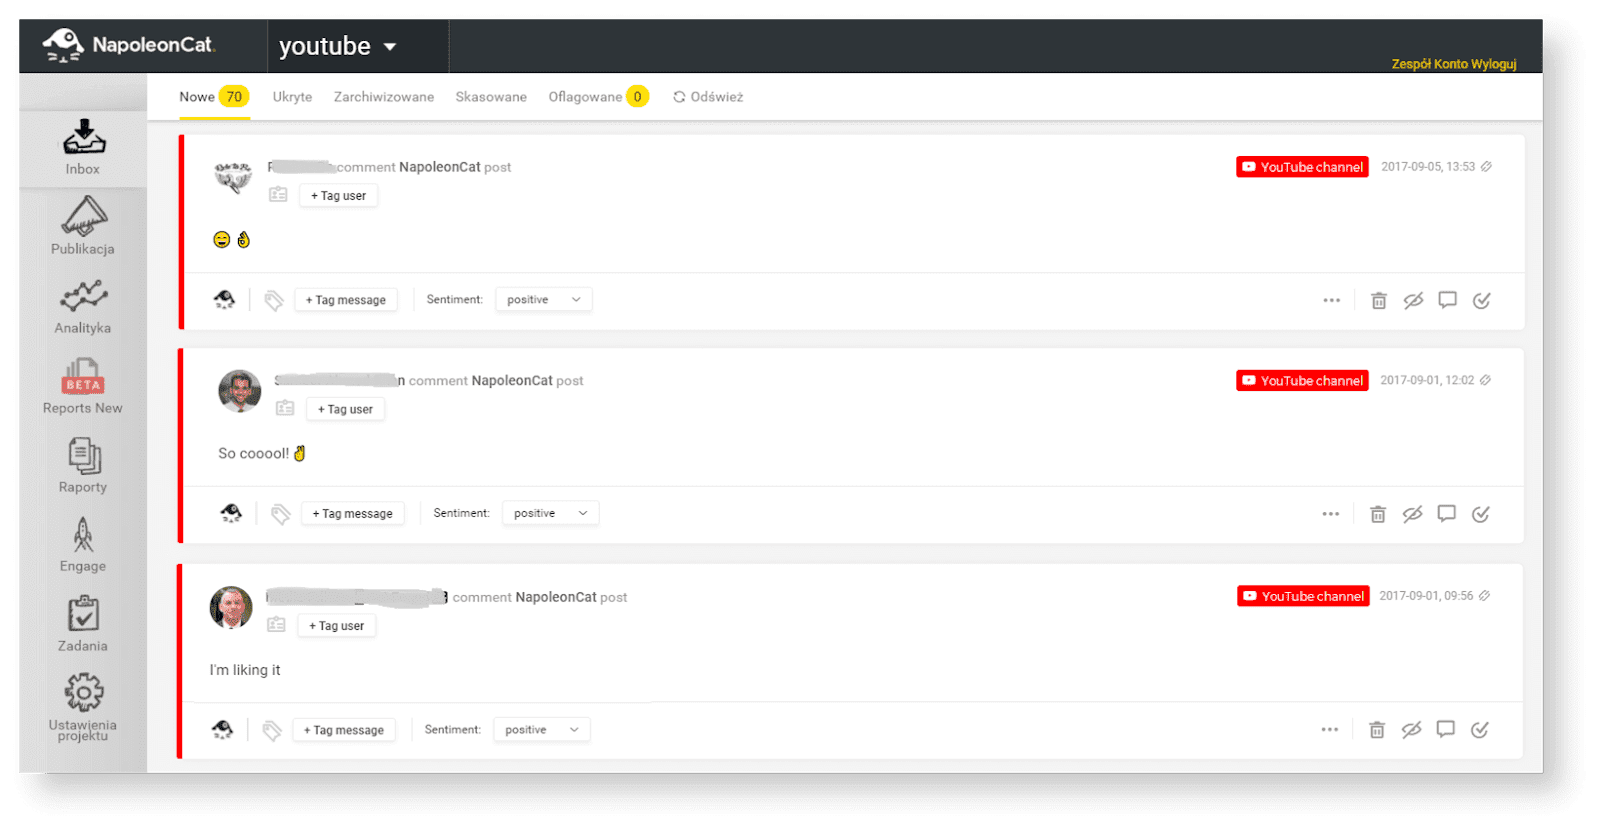This screenshot has width=1600, height=830.
Task: Click '+ Tag message' under 'I'm liking it' comment
Action: pos(344,731)
